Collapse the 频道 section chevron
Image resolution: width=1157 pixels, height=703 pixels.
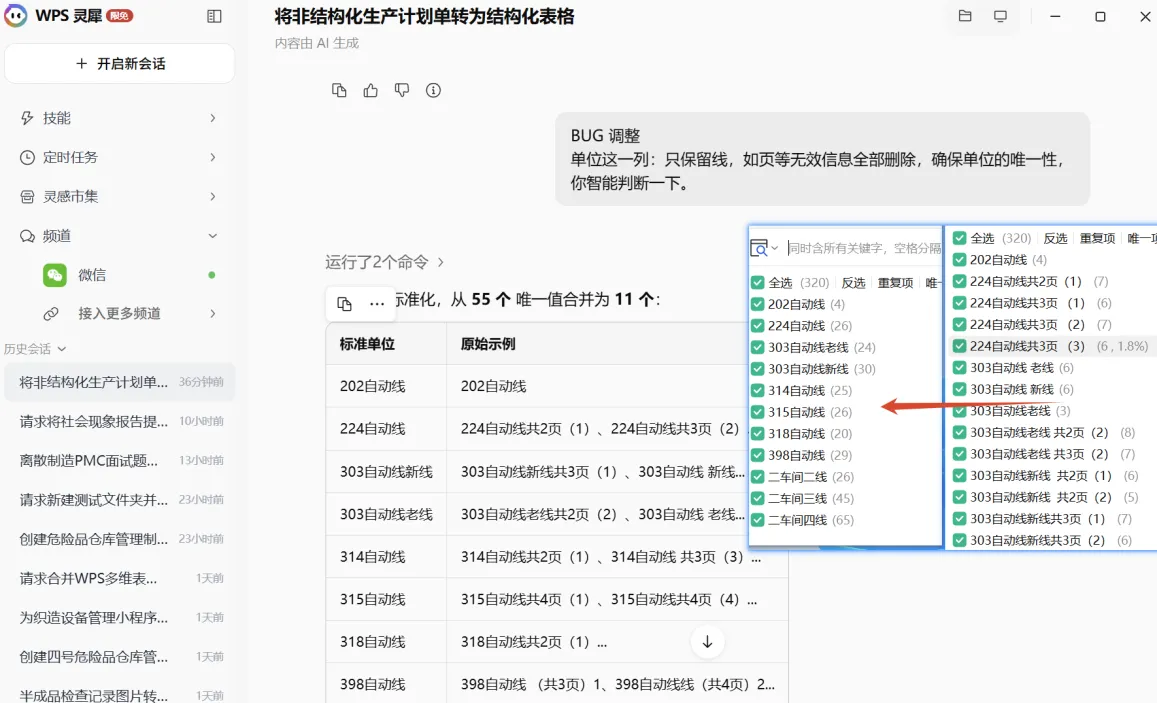click(213, 236)
